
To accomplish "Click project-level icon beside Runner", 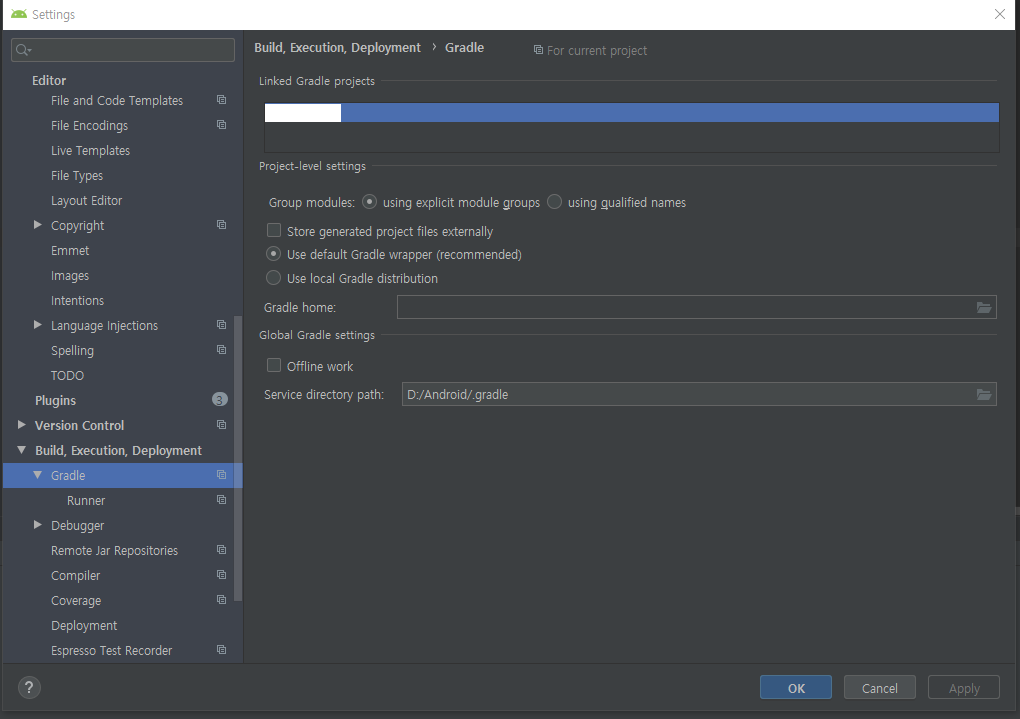I will tap(221, 500).
